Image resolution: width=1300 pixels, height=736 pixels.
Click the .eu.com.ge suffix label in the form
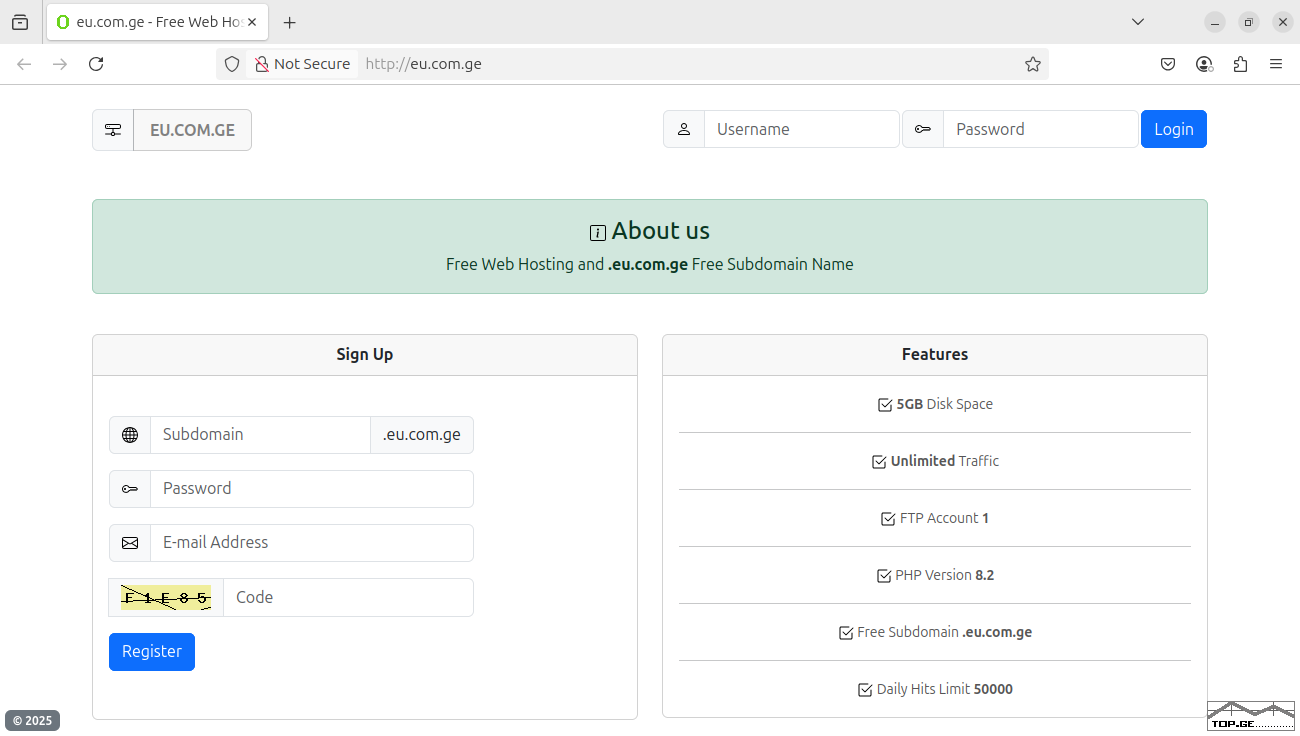click(x=422, y=435)
